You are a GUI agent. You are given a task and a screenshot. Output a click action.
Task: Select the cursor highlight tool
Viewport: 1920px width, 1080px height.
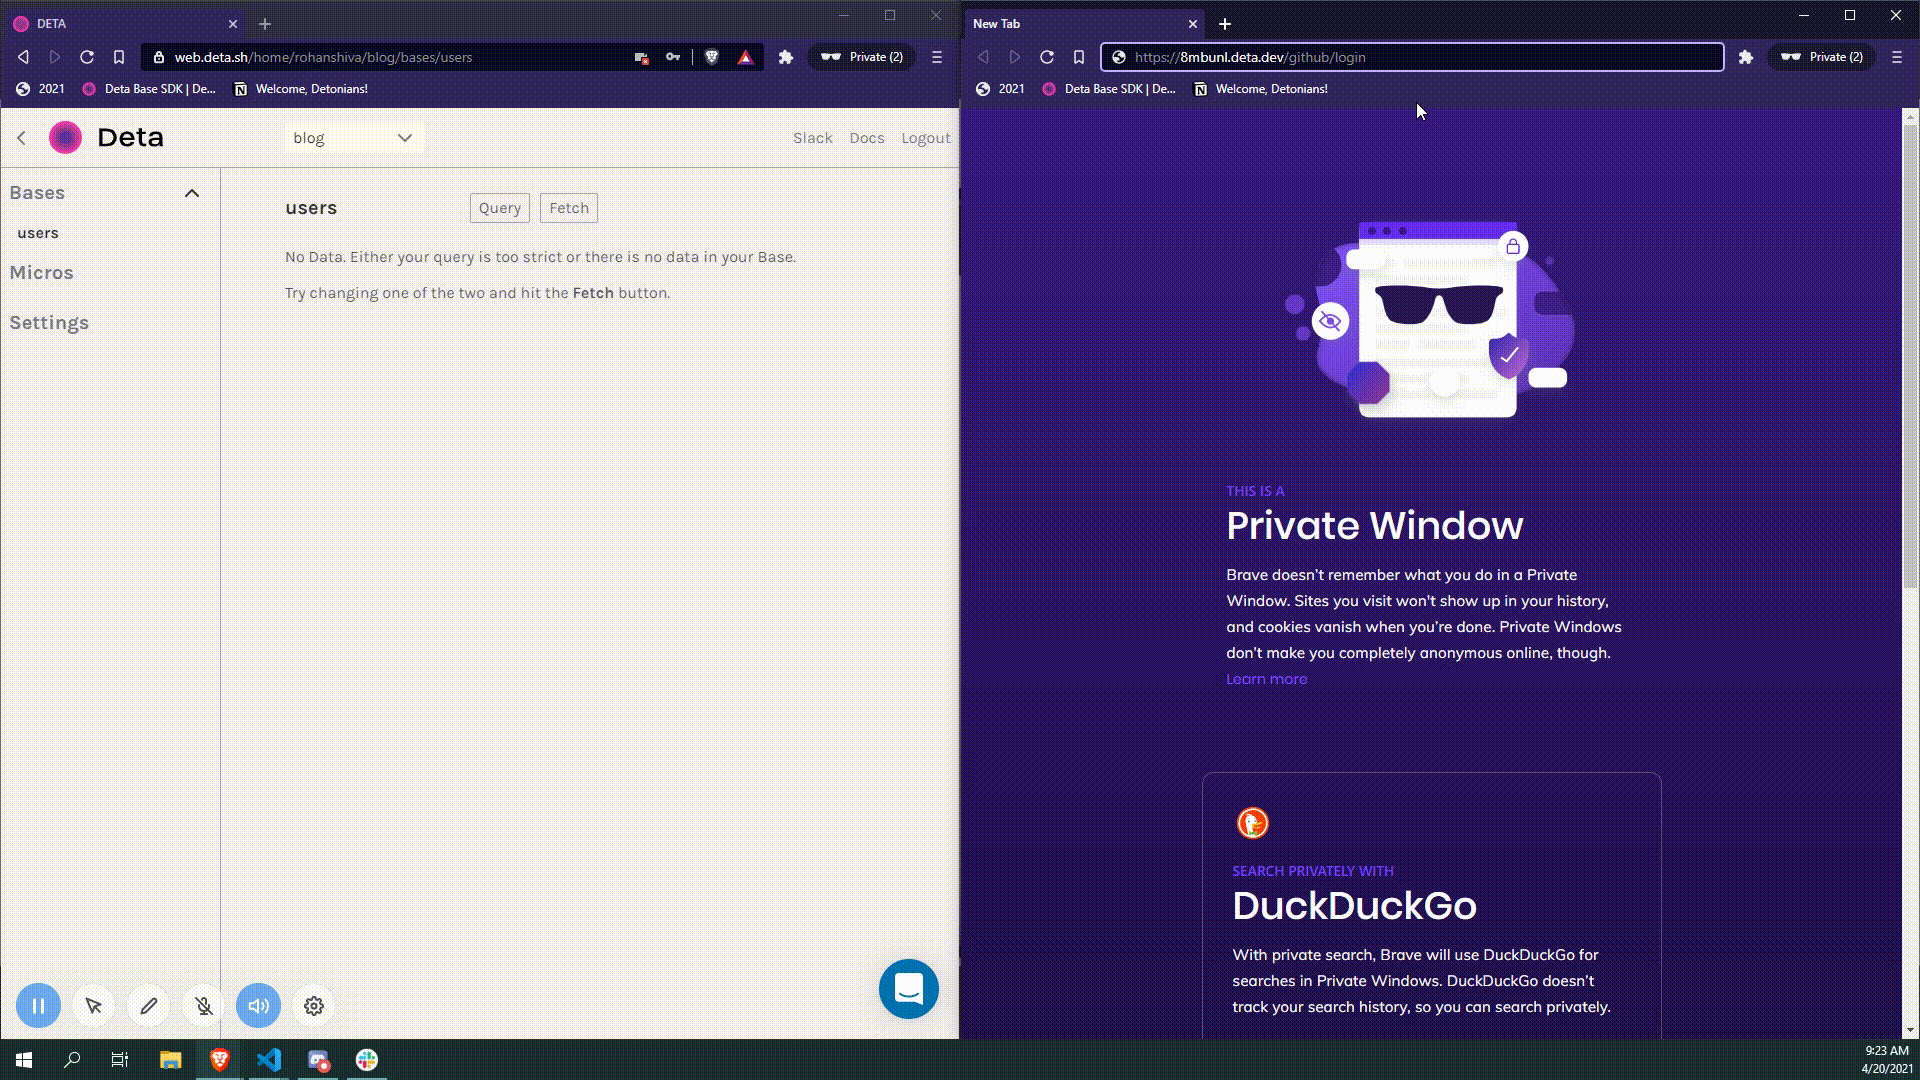[x=94, y=1006]
